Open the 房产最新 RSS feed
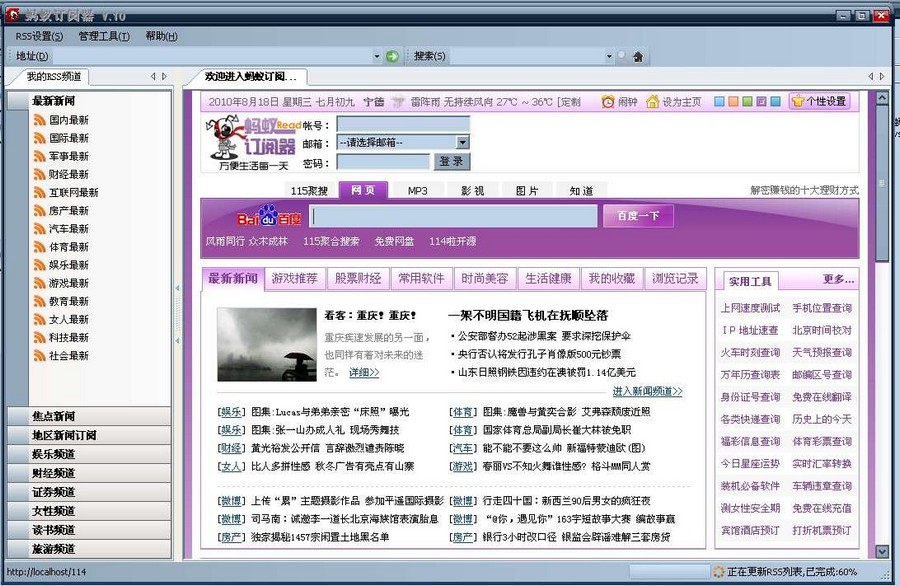 61,211
